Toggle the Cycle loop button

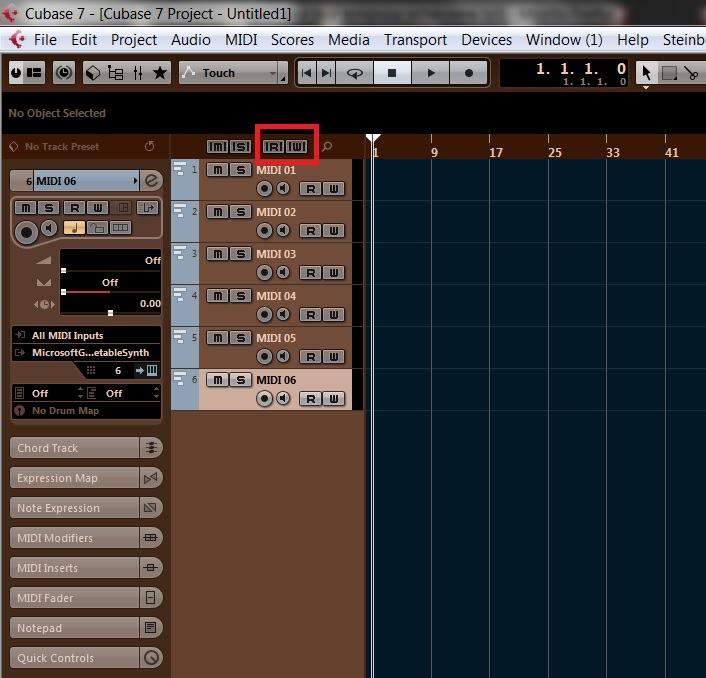(x=355, y=72)
